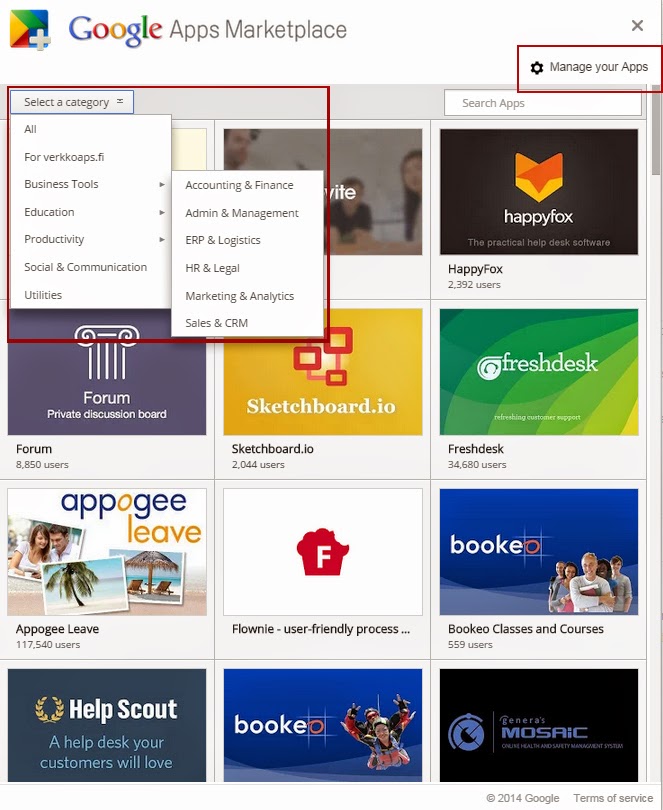This screenshot has width=663, height=810.
Task: Choose Accounting & Finance from submenu
Action: click(x=239, y=185)
